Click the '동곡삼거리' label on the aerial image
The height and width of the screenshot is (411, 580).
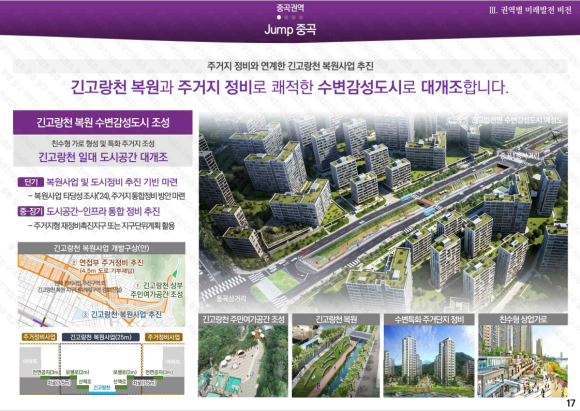(232, 299)
